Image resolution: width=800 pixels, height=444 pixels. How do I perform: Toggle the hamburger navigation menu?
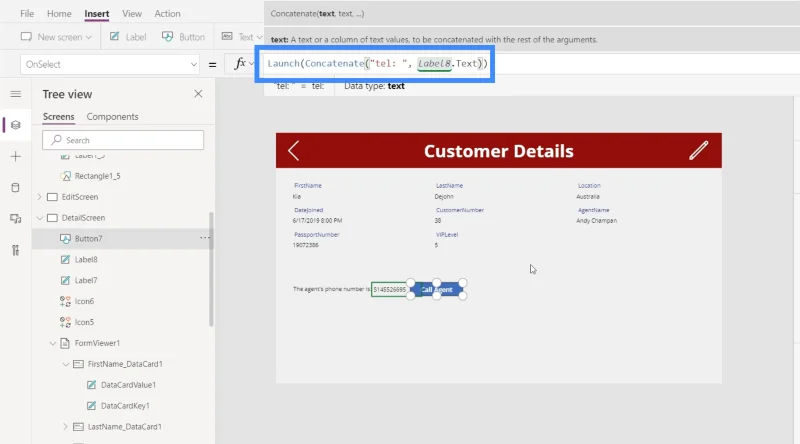coord(16,94)
